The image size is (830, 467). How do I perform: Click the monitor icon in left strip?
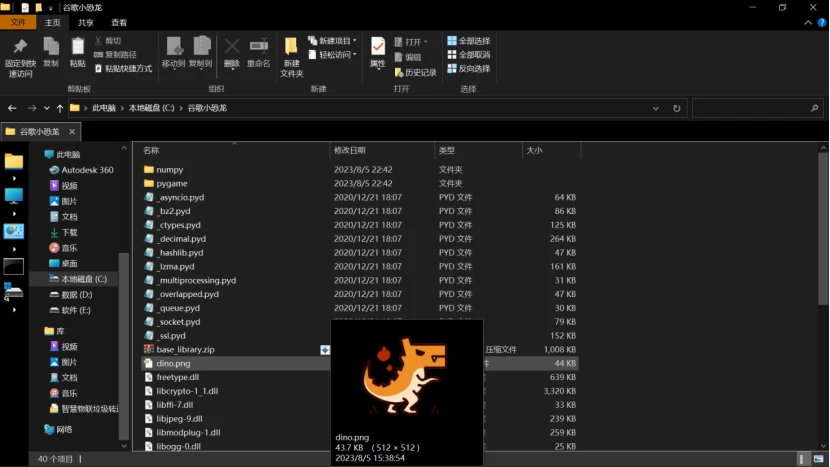[13, 195]
